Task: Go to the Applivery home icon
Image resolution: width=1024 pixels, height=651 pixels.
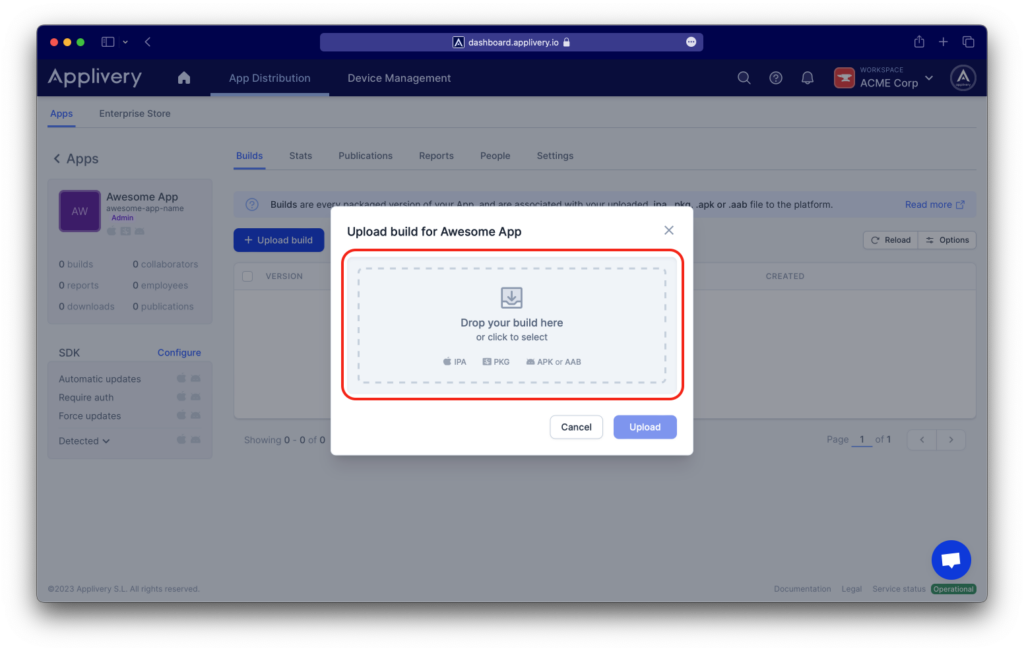Action: coord(184,78)
